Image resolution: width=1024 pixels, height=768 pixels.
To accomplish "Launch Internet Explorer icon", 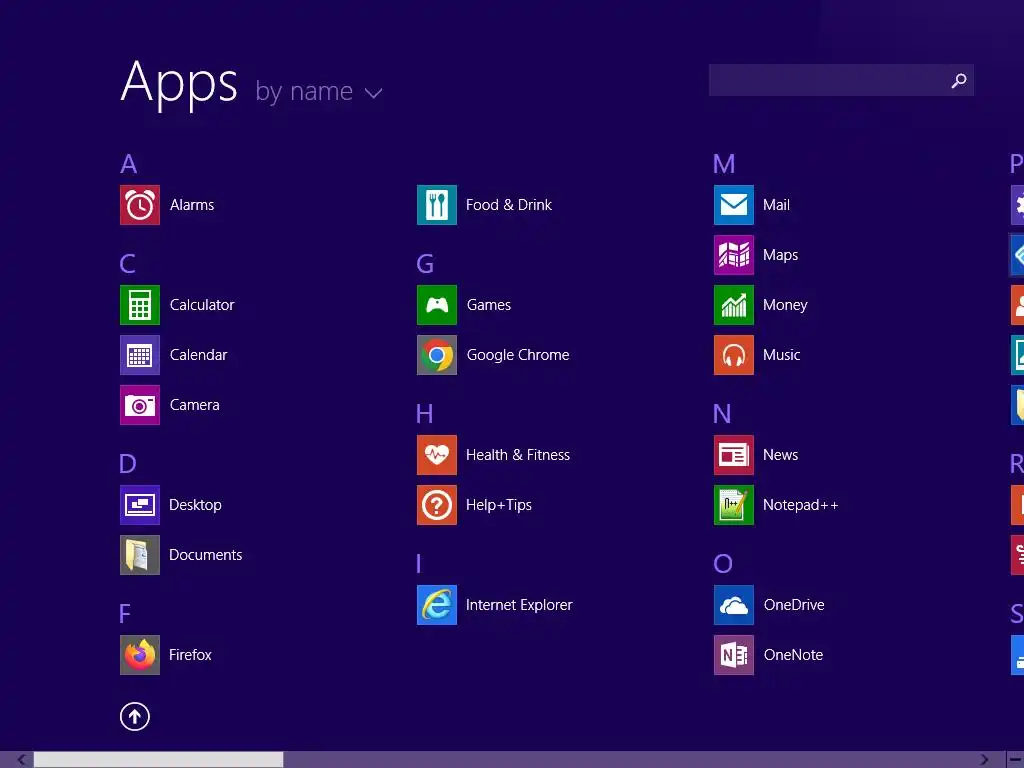I will pyautogui.click(x=437, y=605).
